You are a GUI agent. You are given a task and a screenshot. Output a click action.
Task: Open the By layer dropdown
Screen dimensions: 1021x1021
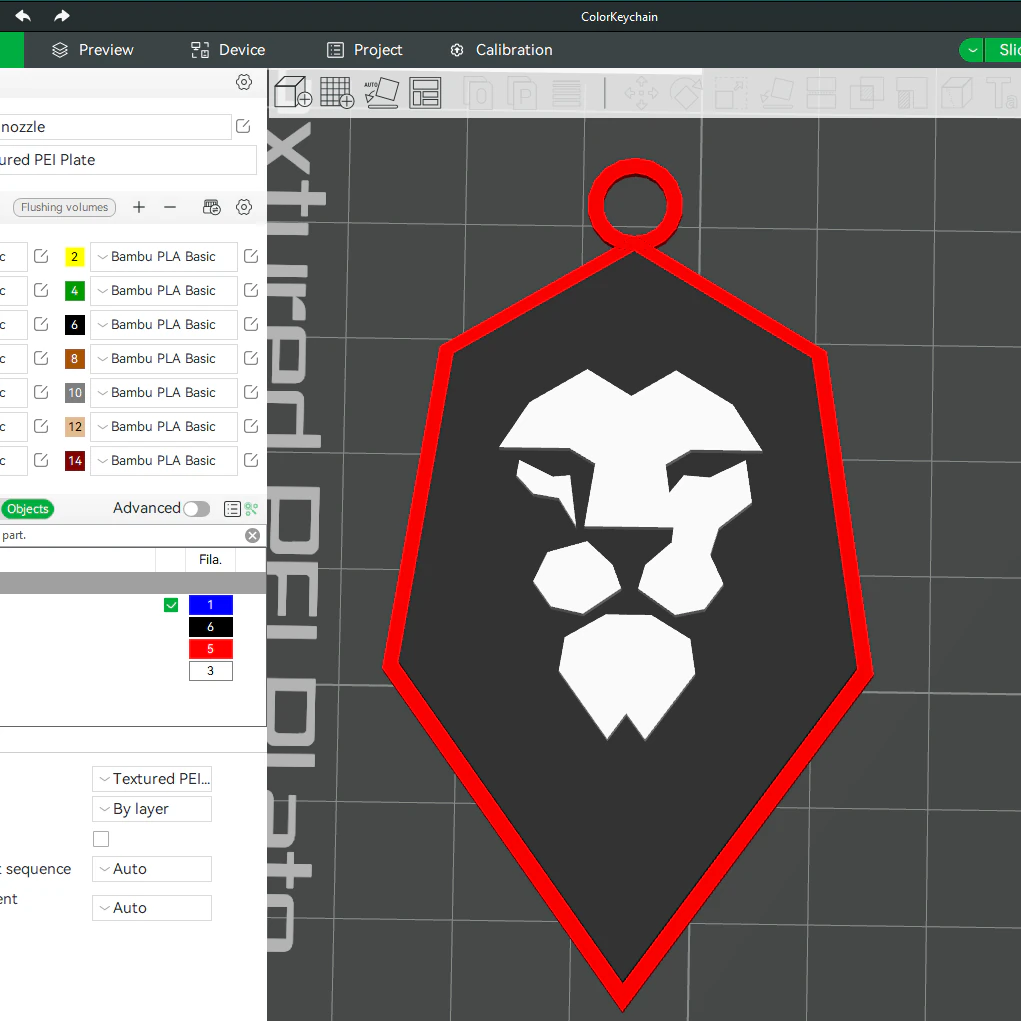pyautogui.click(x=152, y=809)
